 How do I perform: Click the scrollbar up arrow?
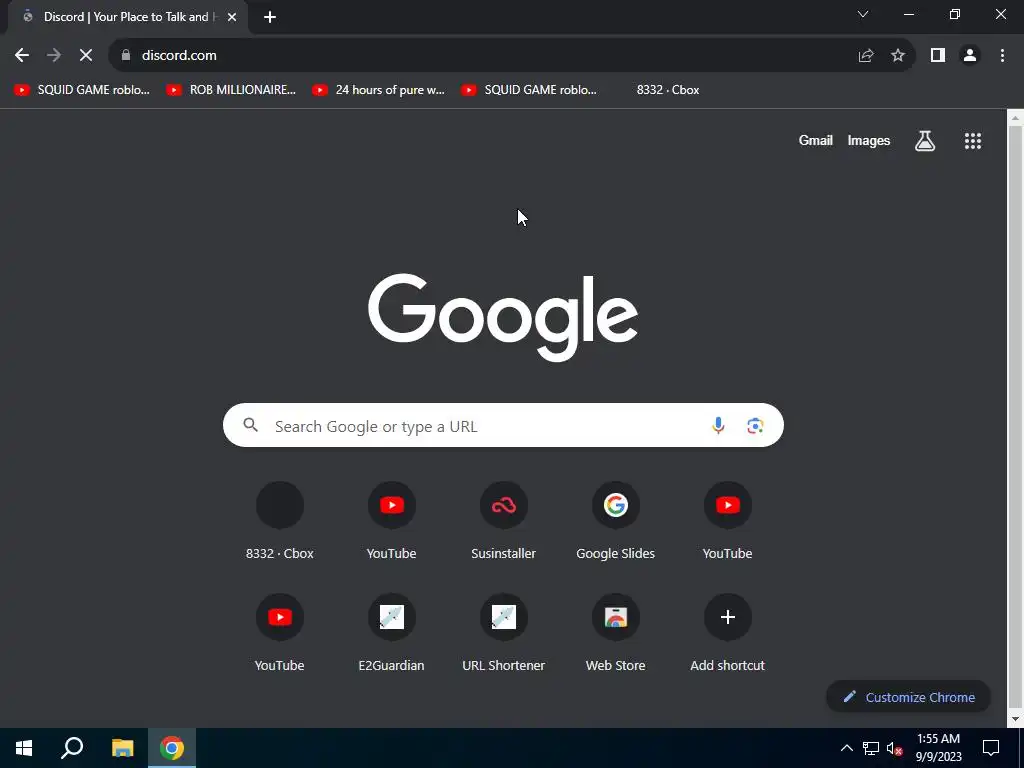click(x=1015, y=118)
